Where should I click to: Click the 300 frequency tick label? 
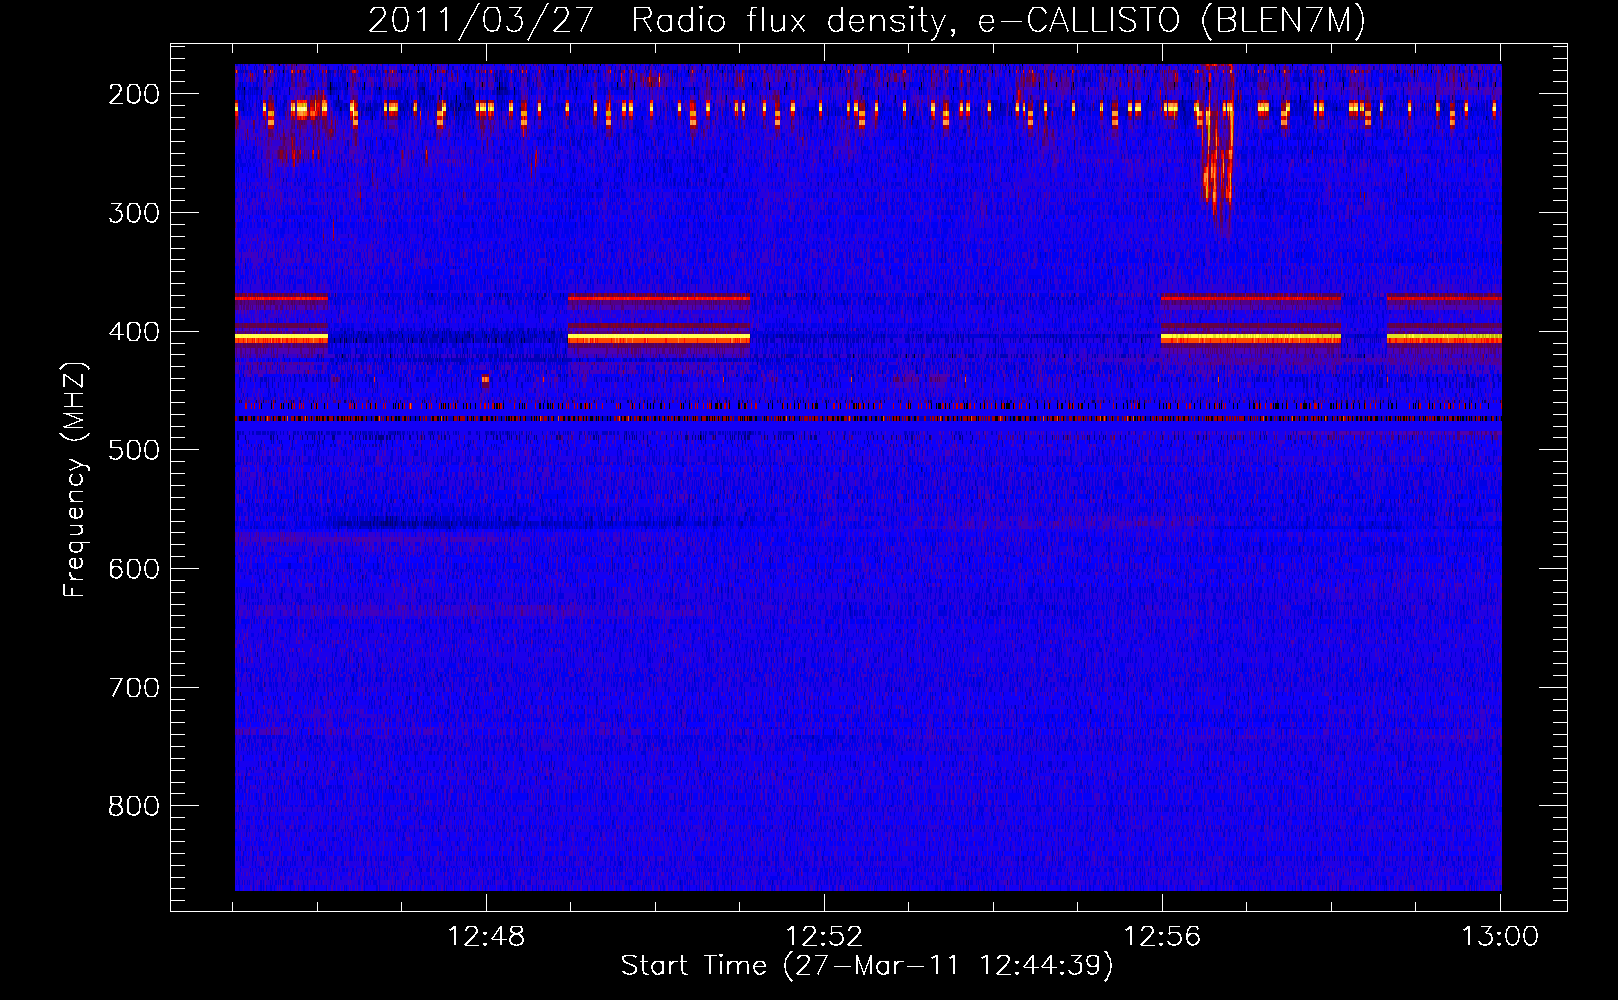coord(134,213)
